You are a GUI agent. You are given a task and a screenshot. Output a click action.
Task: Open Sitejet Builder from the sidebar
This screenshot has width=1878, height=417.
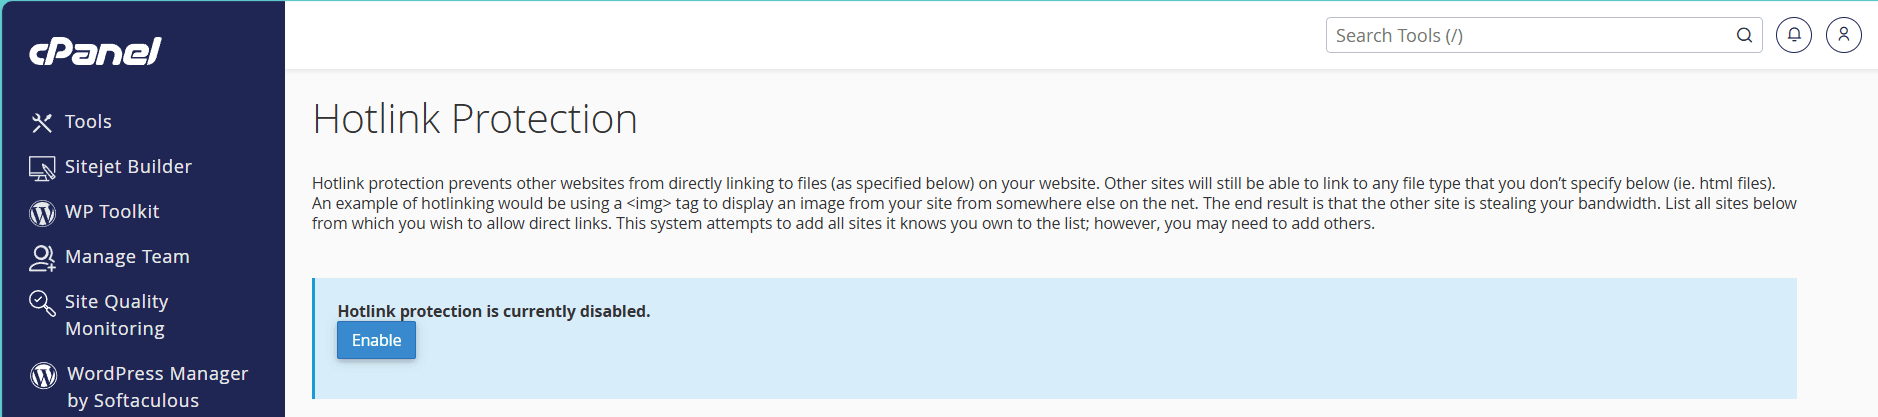click(x=128, y=166)
